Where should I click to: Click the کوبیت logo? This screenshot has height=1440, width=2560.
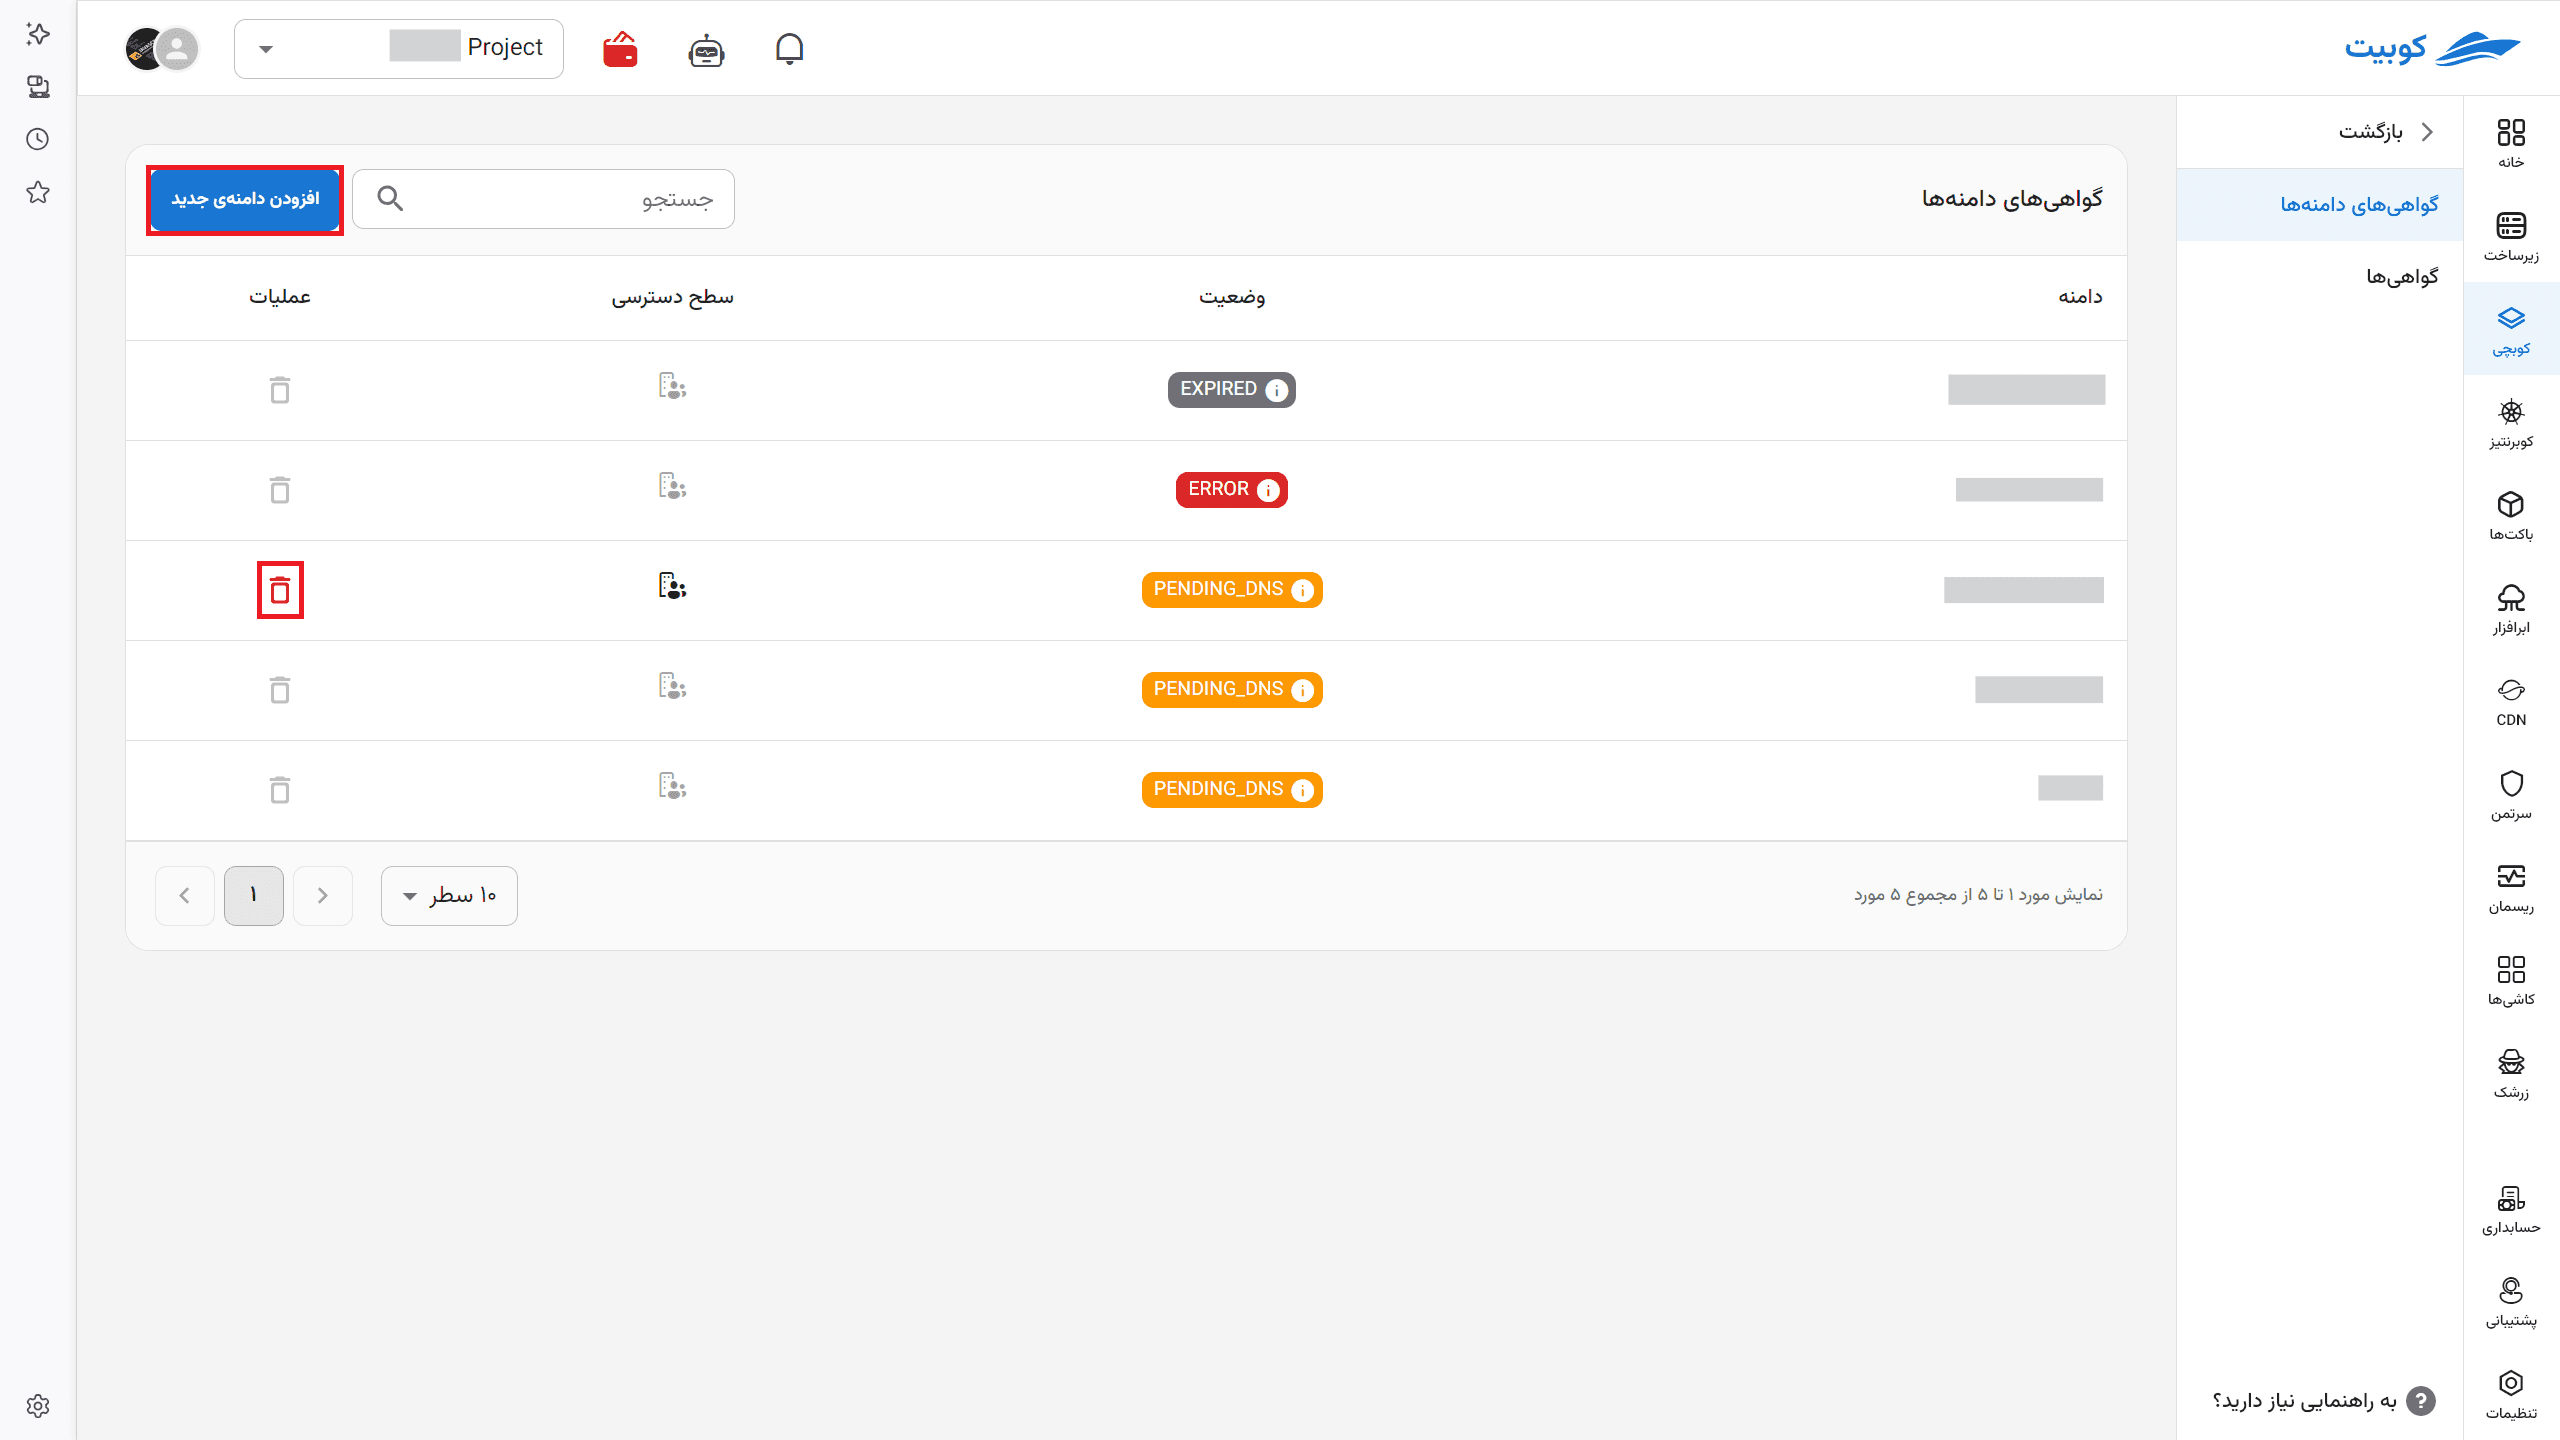point(2432,48)
